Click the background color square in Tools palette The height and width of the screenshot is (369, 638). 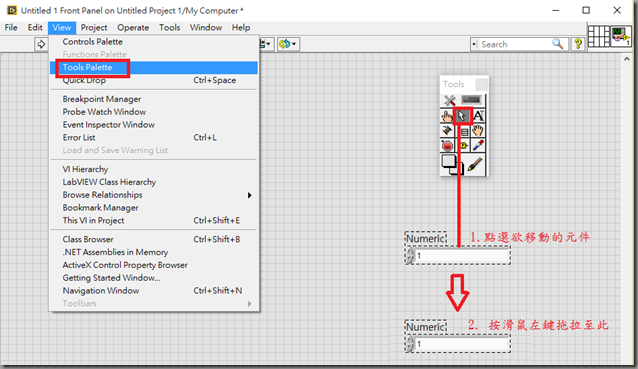click(x=458, y=168)
